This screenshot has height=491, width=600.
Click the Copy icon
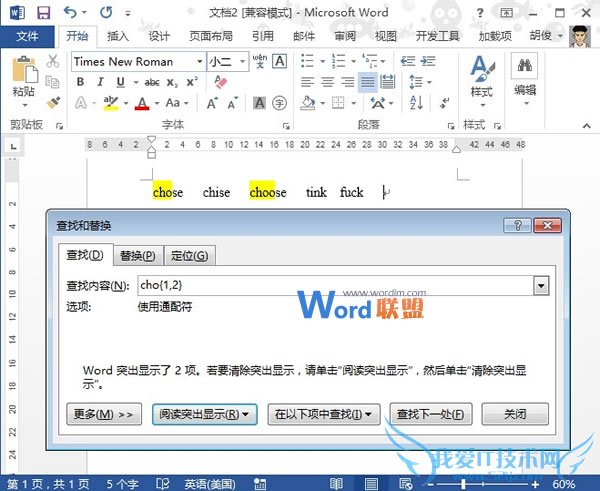[52, 82]
